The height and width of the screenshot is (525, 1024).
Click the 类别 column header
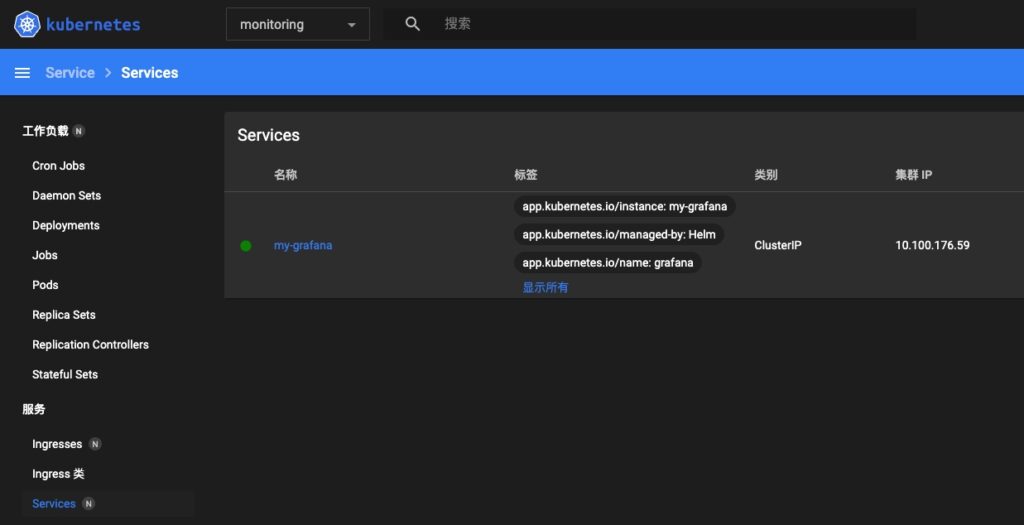[766, 175]
